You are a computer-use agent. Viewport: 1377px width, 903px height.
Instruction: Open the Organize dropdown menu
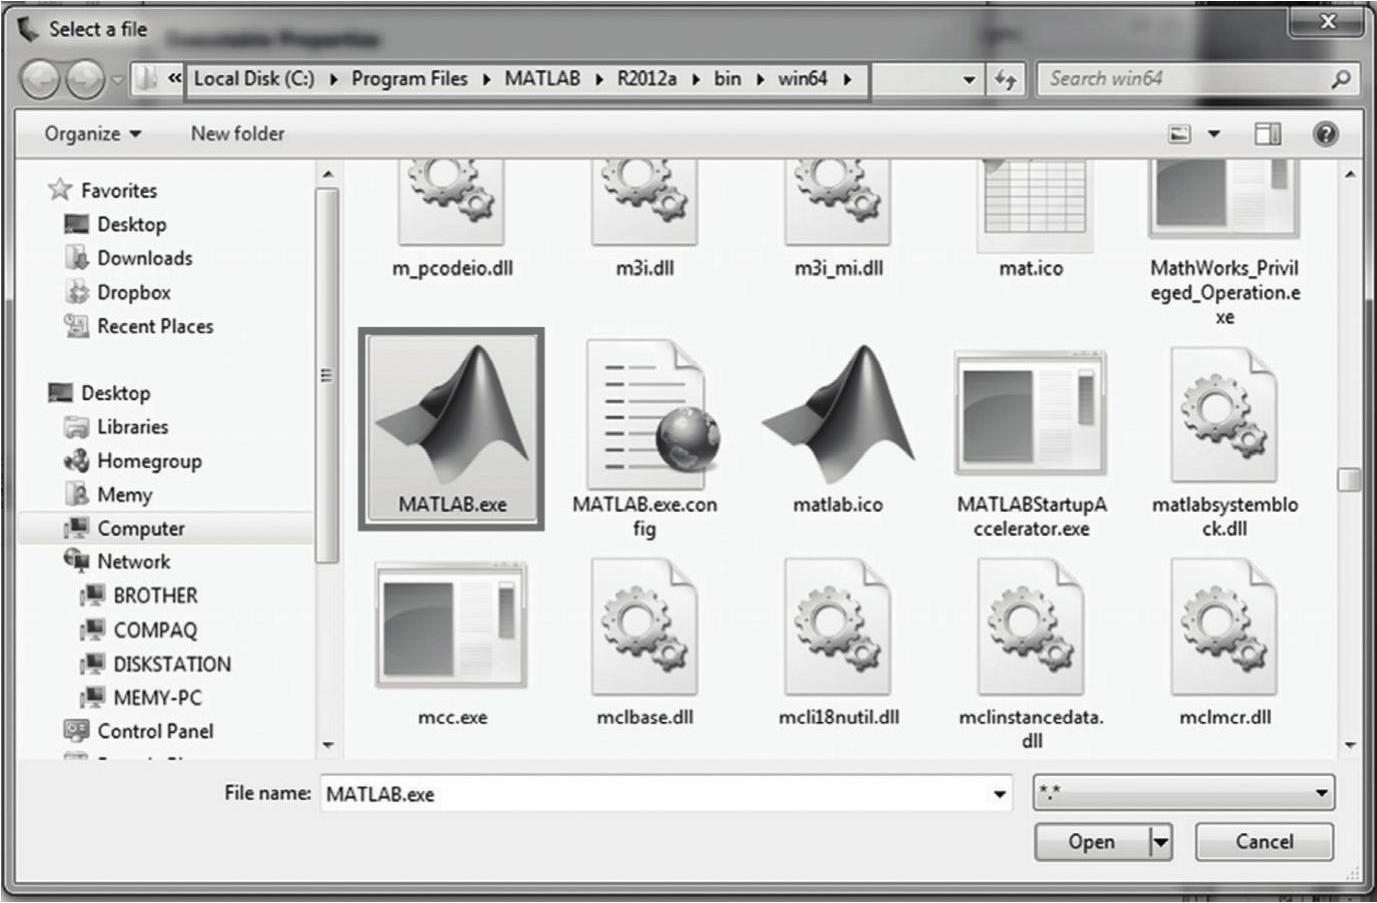[92, 134]
